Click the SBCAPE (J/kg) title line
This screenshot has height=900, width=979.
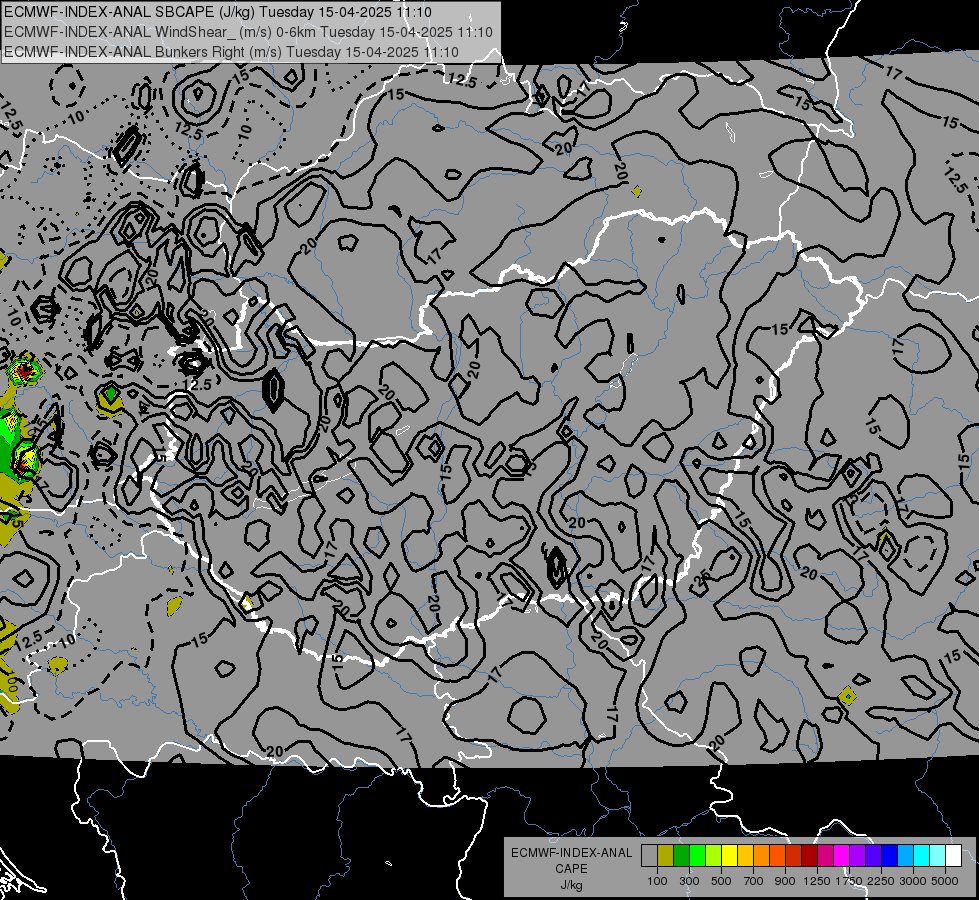[218, 12]
